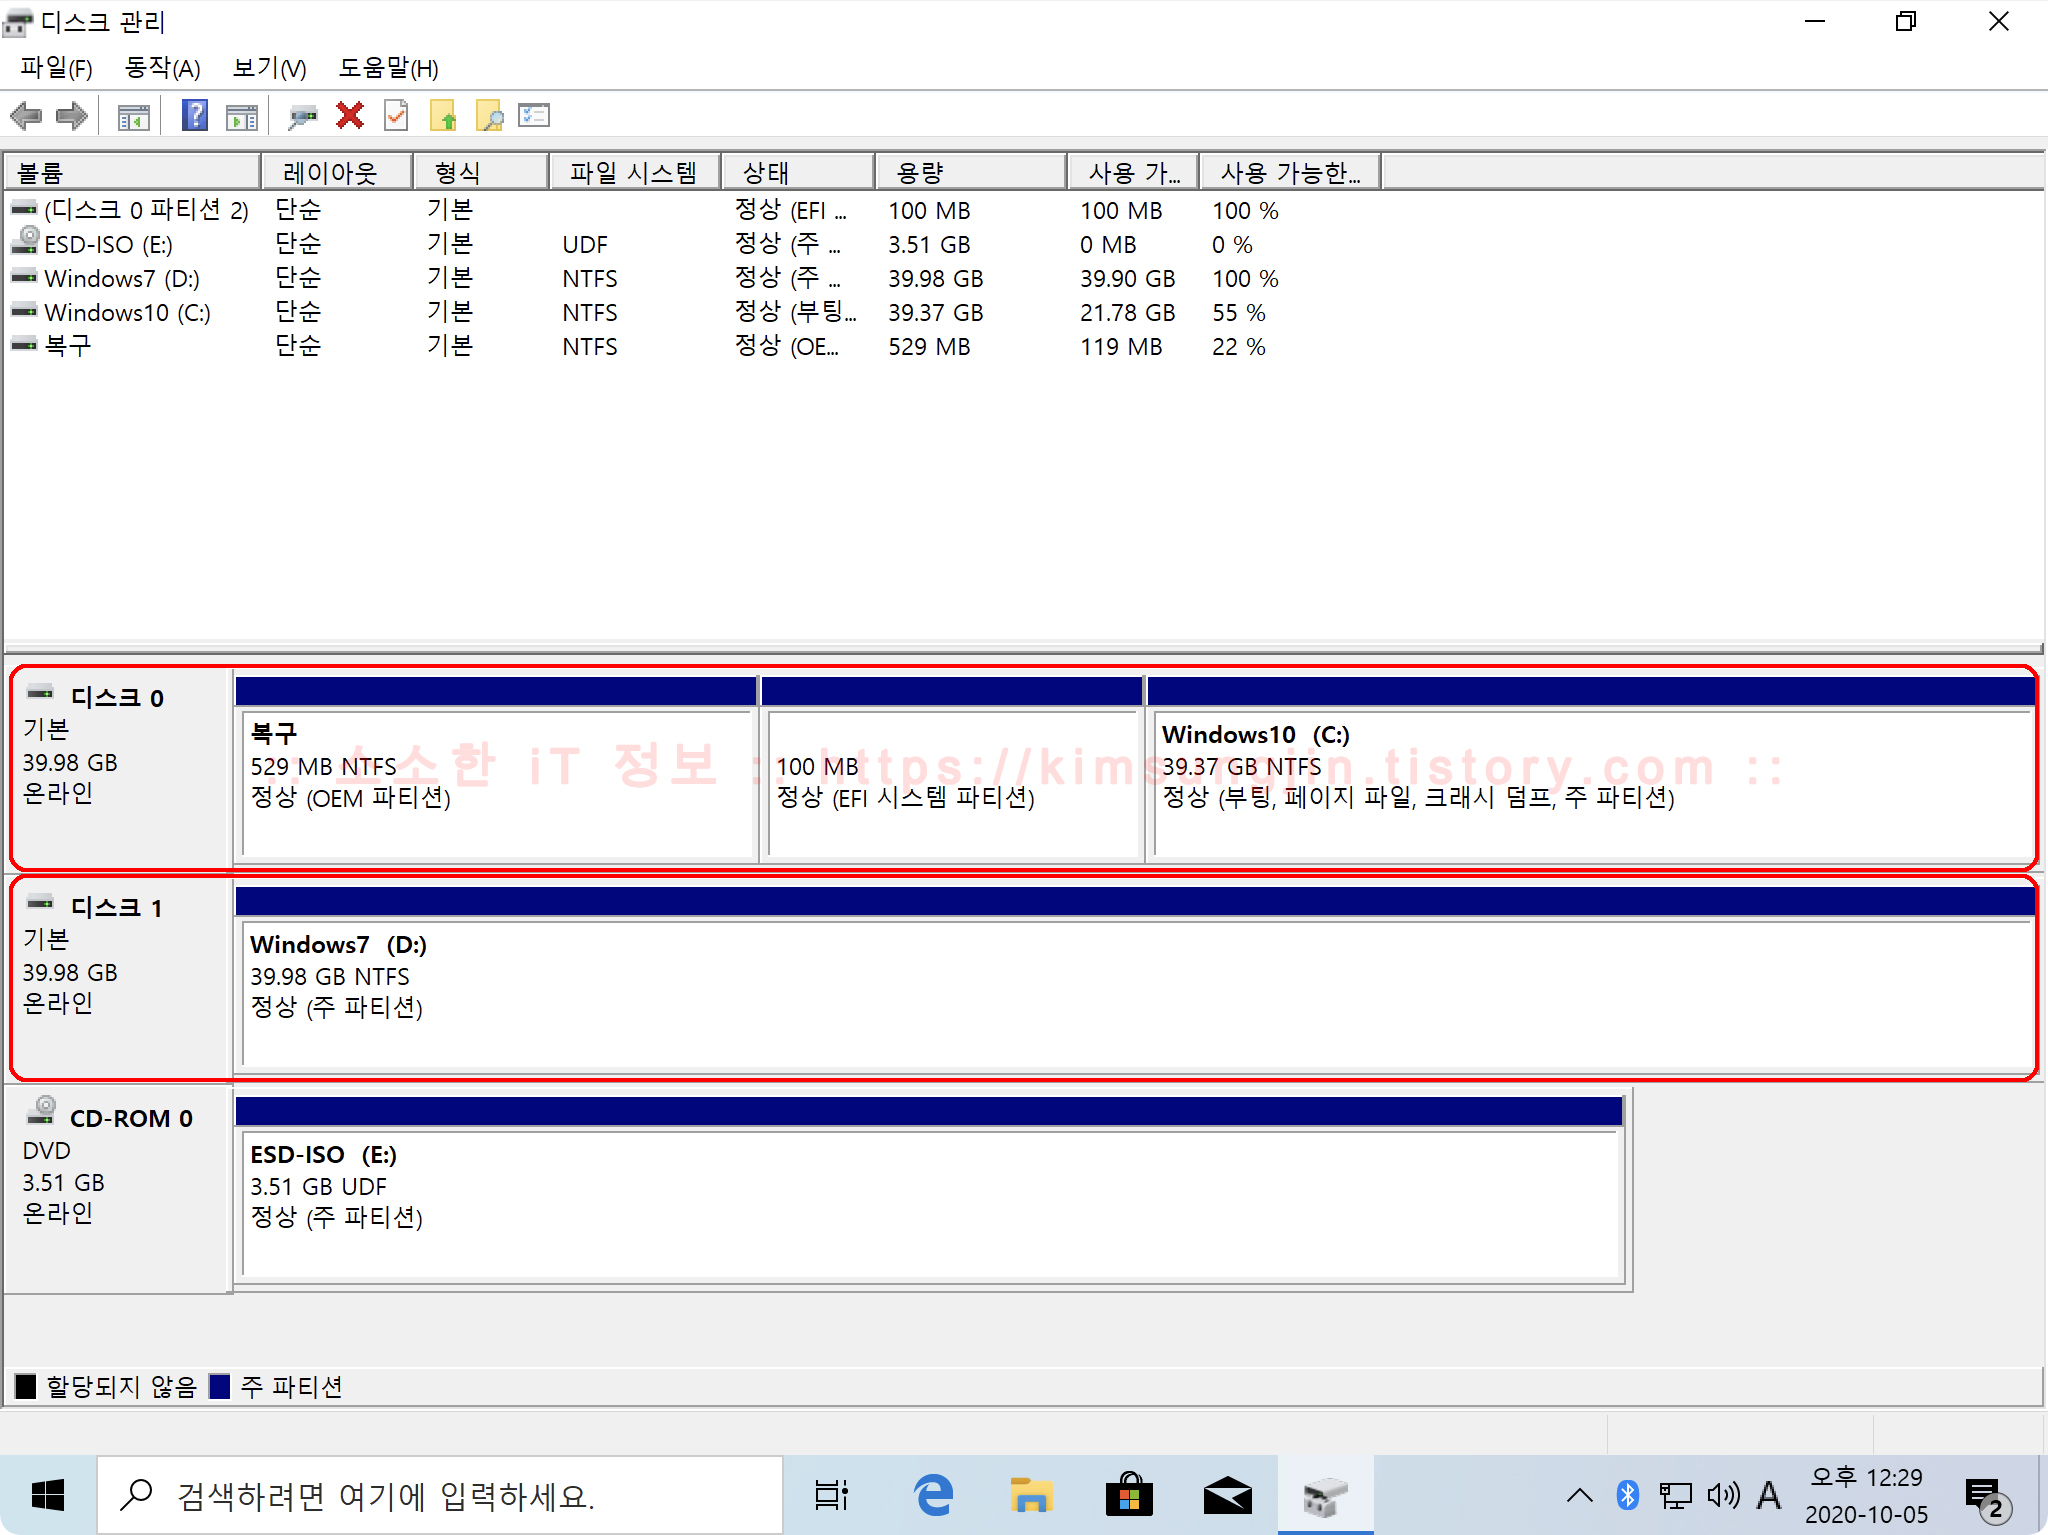This screenshot has width=2048, height=1535.
Task: Toggle the Show/Hide Console Tree icon
Action: 133,116
